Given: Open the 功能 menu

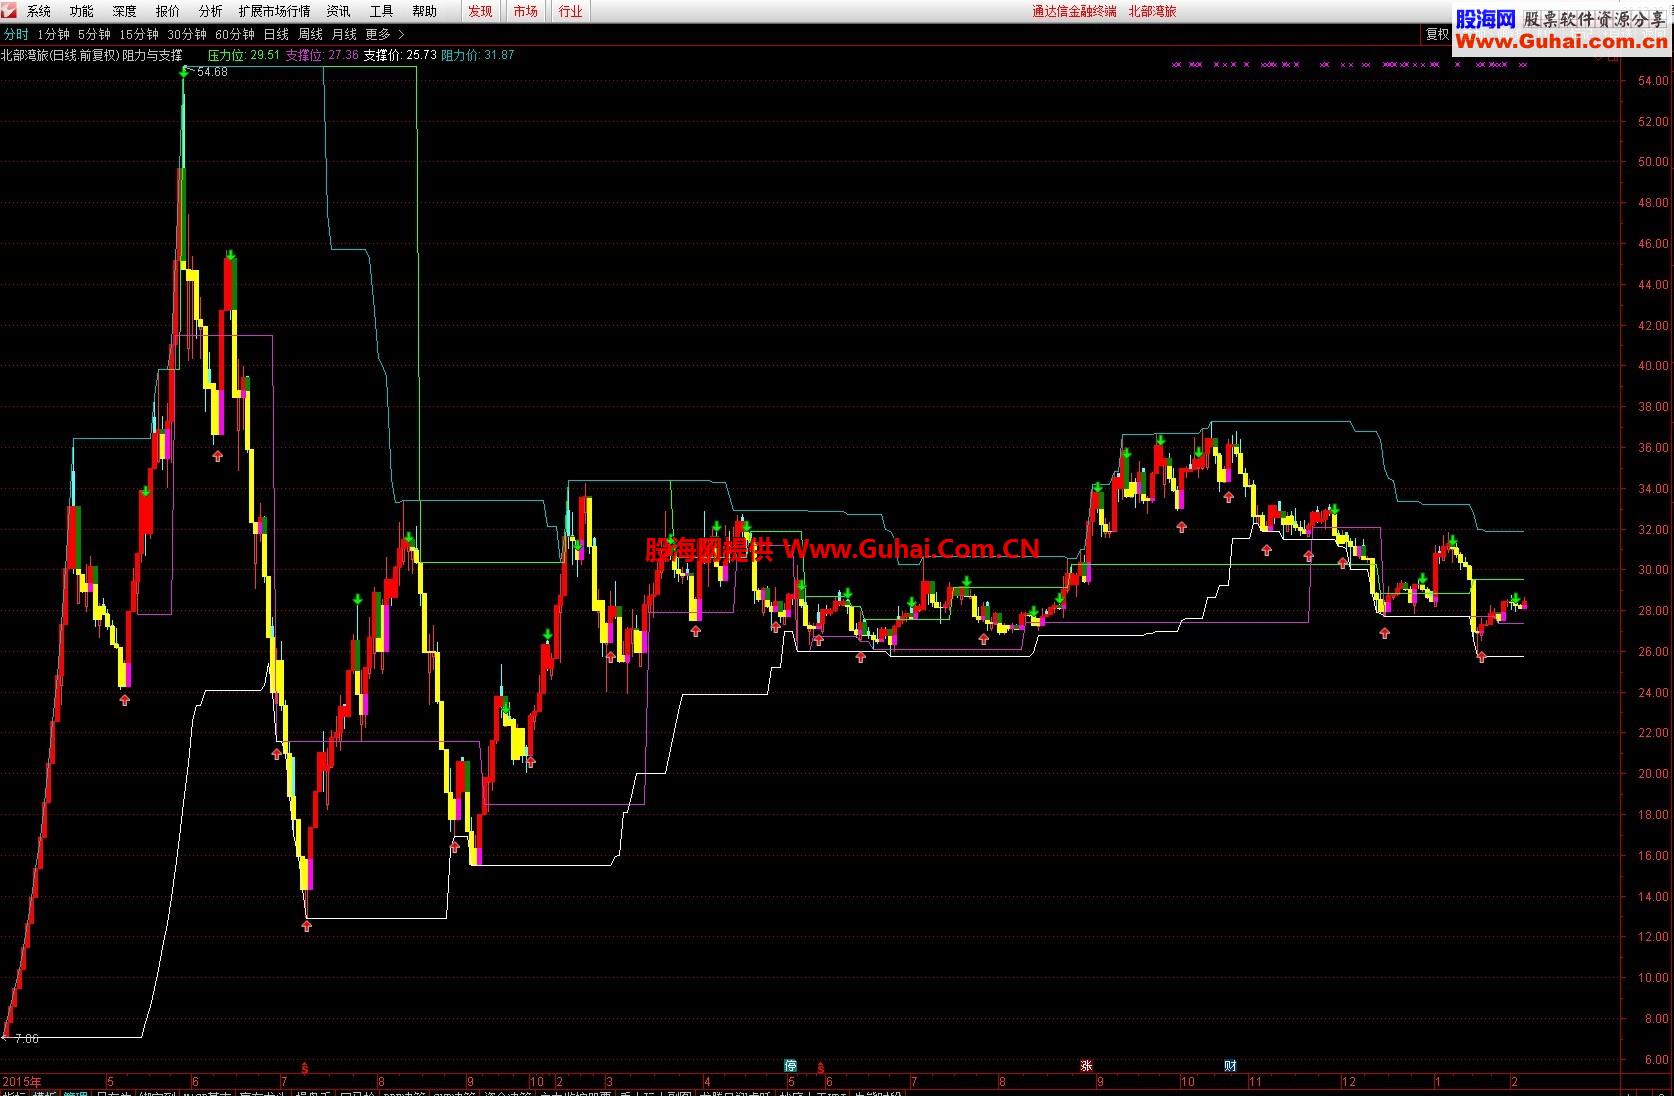Looking at the screenshot, I should [82, 11].
